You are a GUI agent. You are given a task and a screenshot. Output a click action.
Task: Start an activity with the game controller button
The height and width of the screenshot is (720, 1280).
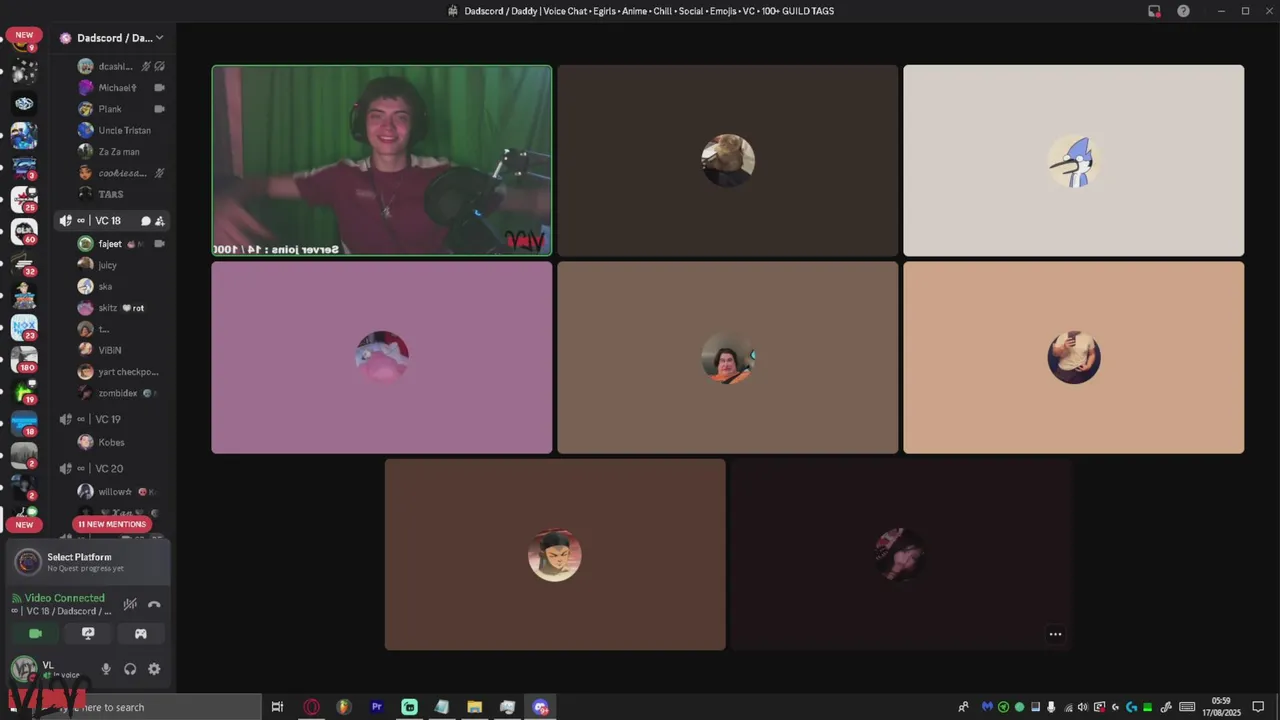click(x=141, y=633)
